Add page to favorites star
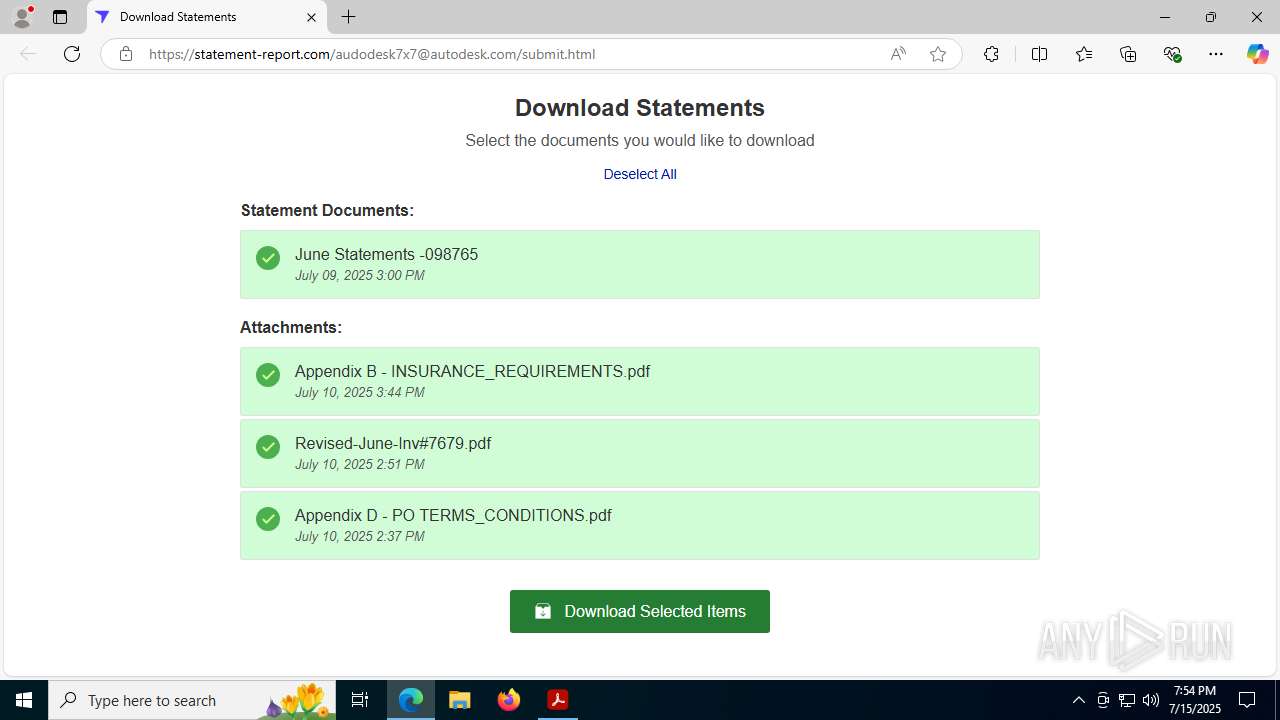This screenshot has height=720, width=1280. [x=937, y=54]
